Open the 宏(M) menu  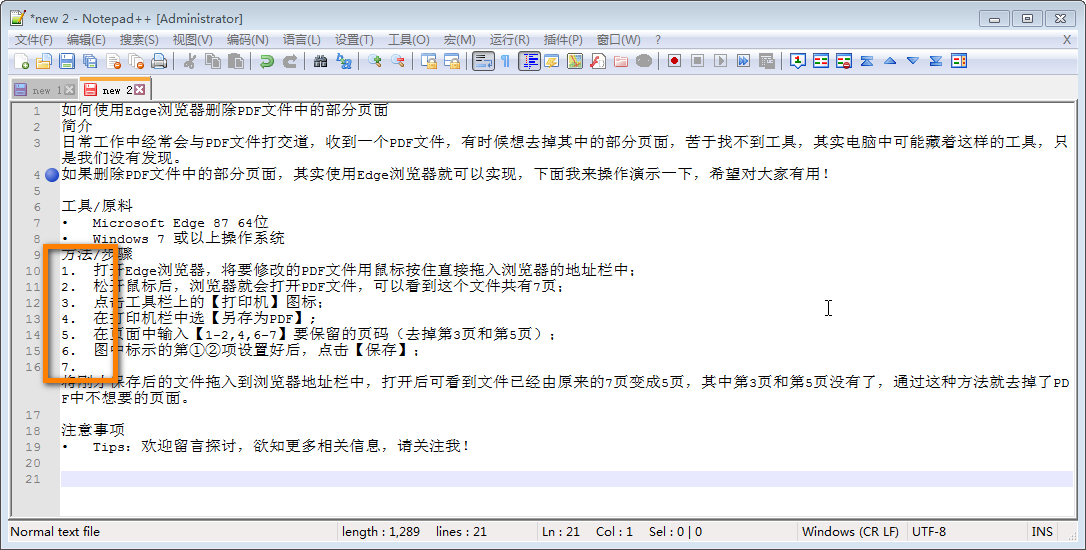click(x=459, y=39)
